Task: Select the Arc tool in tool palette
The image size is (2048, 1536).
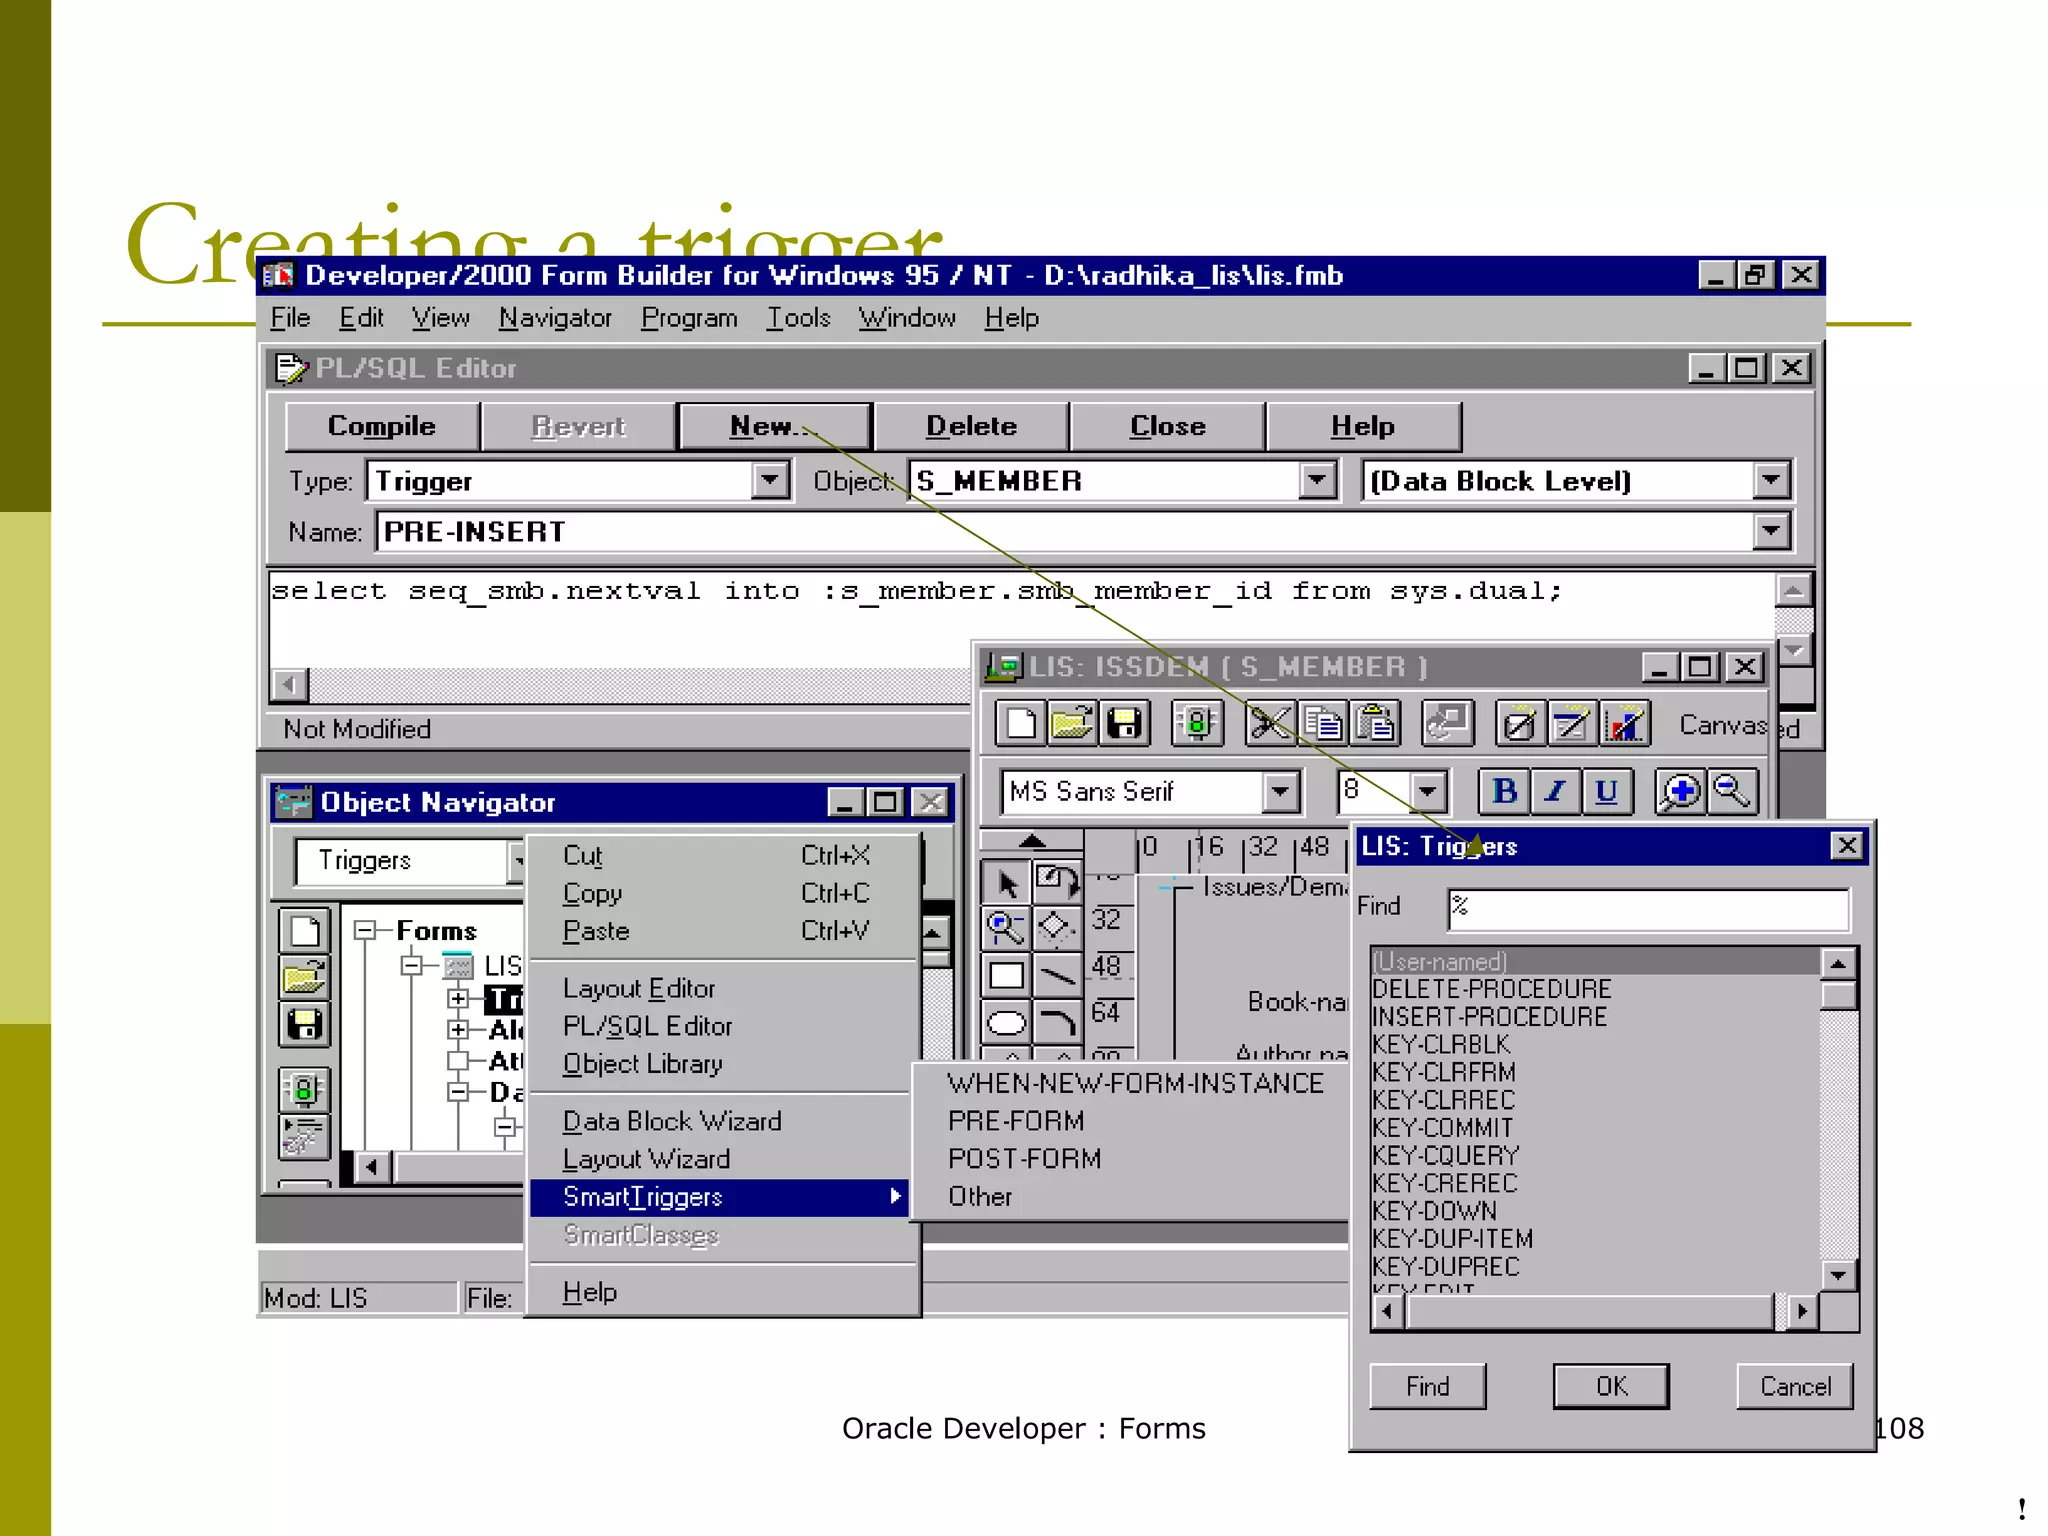Action: (1057, 1022)
